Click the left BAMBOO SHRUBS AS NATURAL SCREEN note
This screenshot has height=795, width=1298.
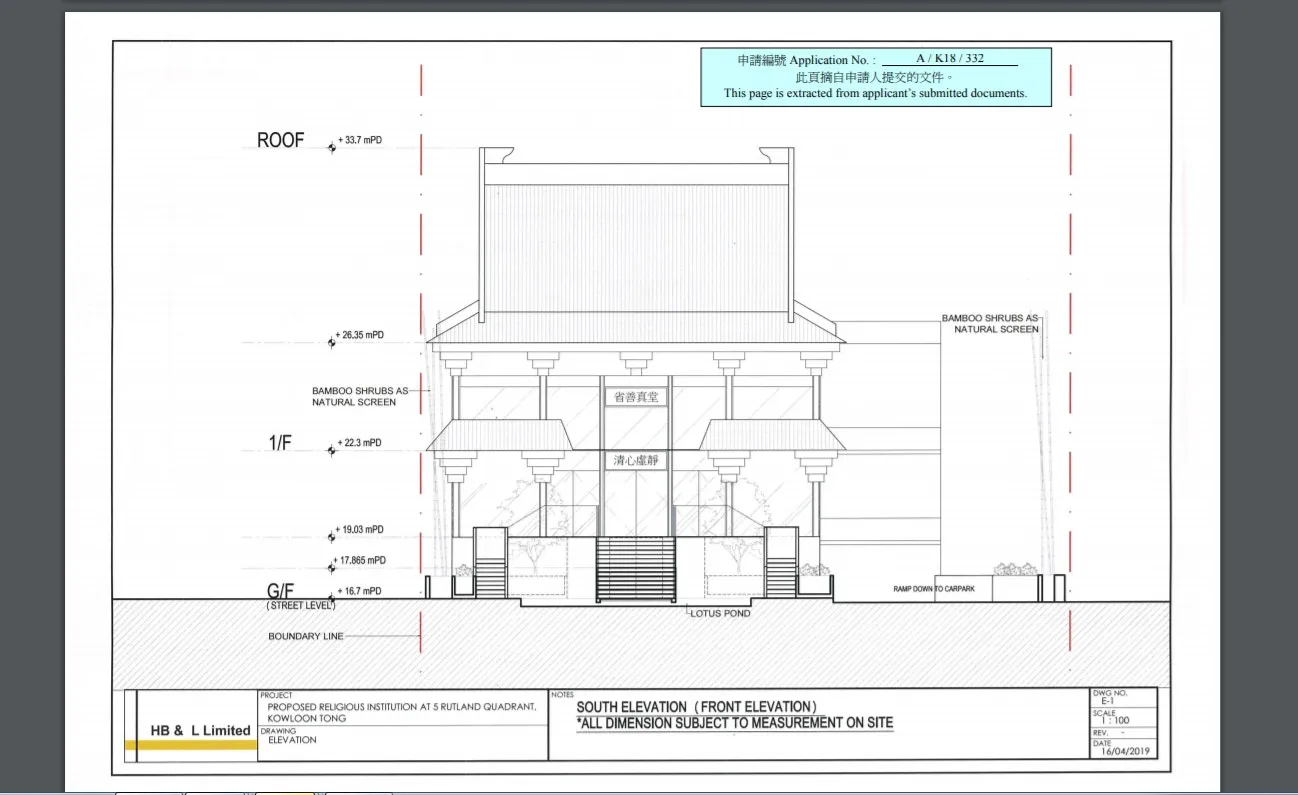pyautogui.click(x=360, y=396)
